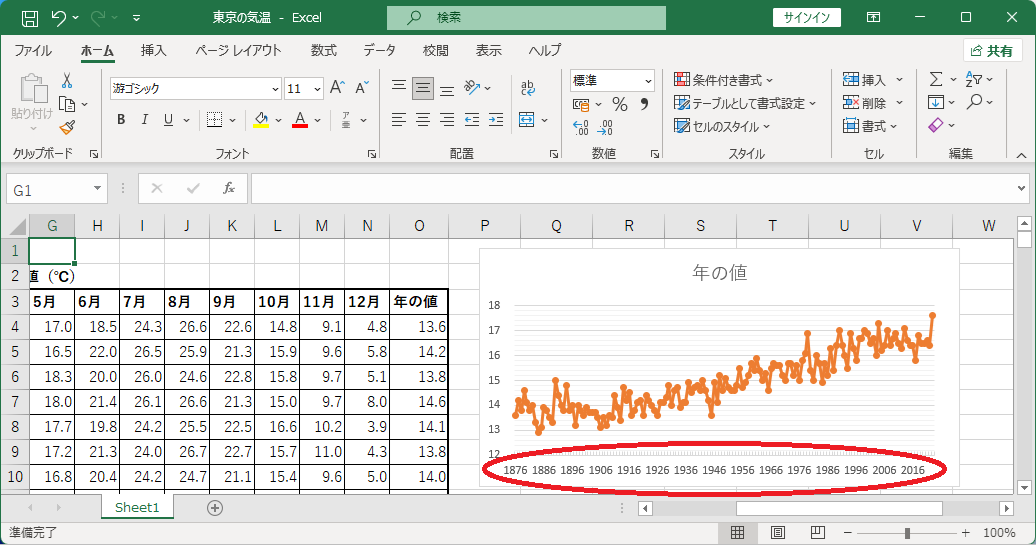Merge and center cells icon

527,120
